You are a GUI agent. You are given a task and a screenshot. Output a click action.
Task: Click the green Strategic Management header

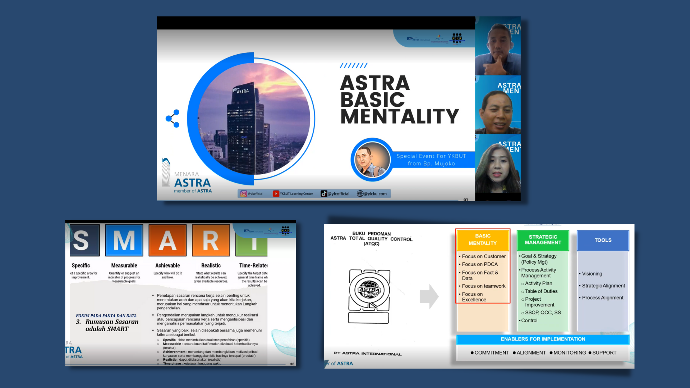coord(543,240)
